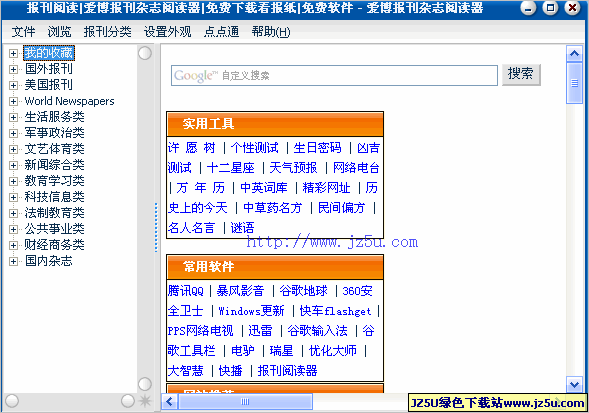Click the horizontal scrollbar left arrow
Viewport: 589px width, 413px height.
tap(169, 402)
